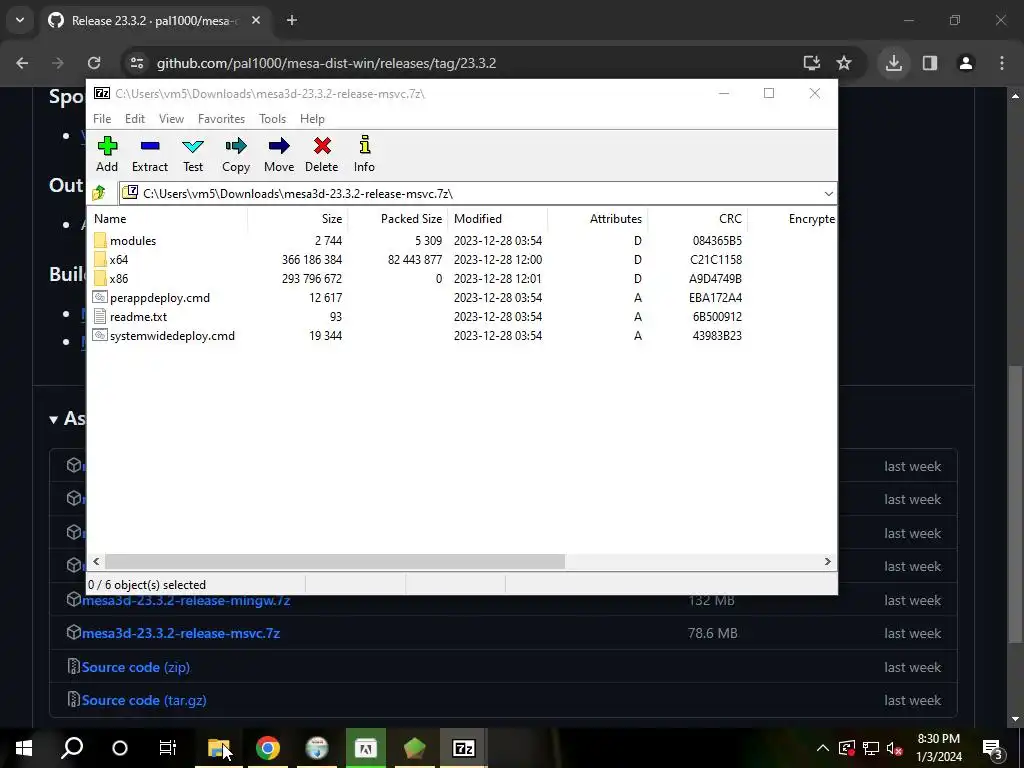Viewport: 1024px width, 768px height.
Task: Select systemwidedeploy.cmd file icon
Action: (x=100, y=335)
